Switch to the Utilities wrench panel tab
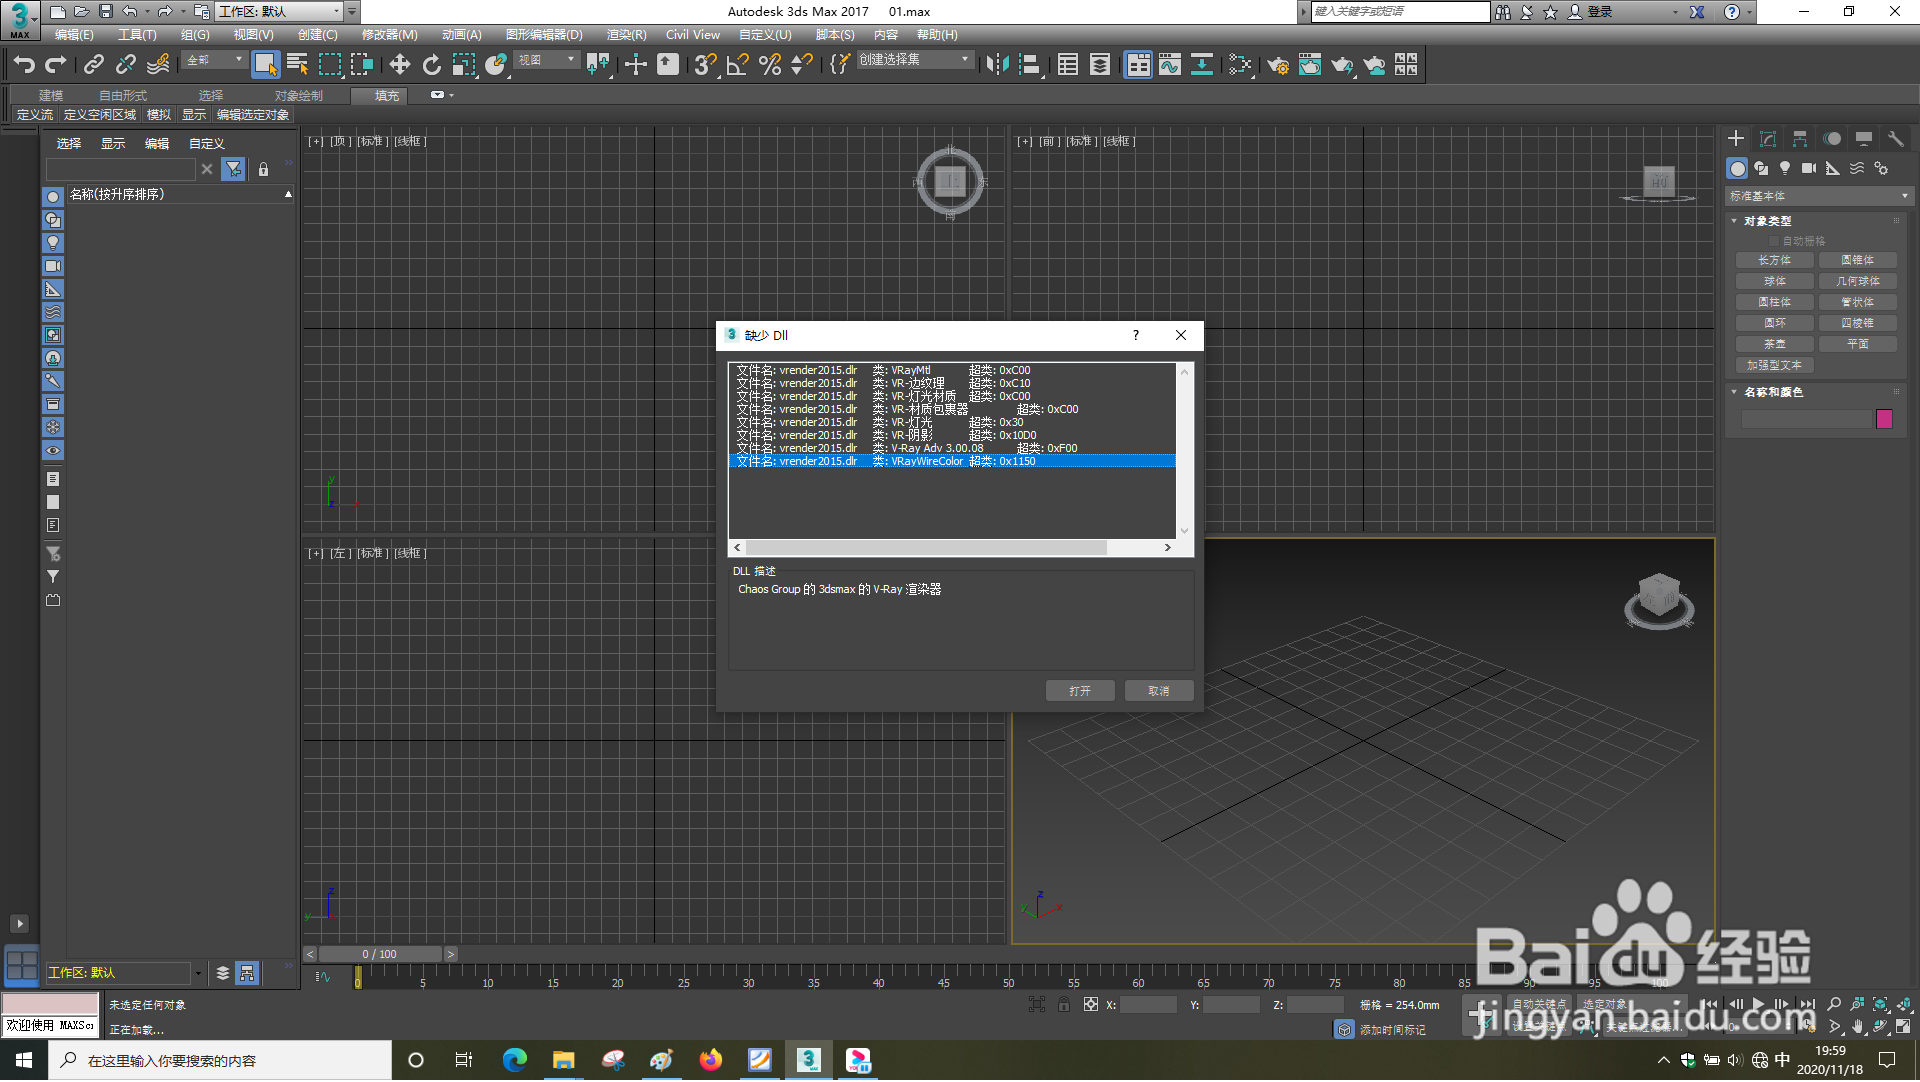The image size is (1920, 1082). (1896, 139)
